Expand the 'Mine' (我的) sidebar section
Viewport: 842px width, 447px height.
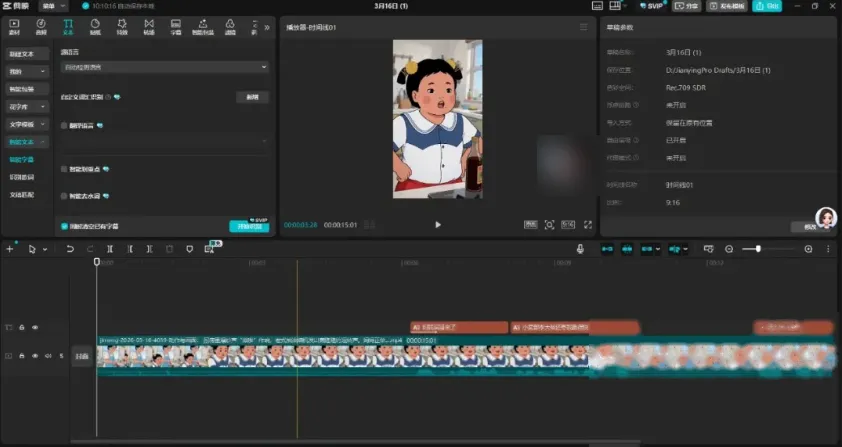pos(27,71)
